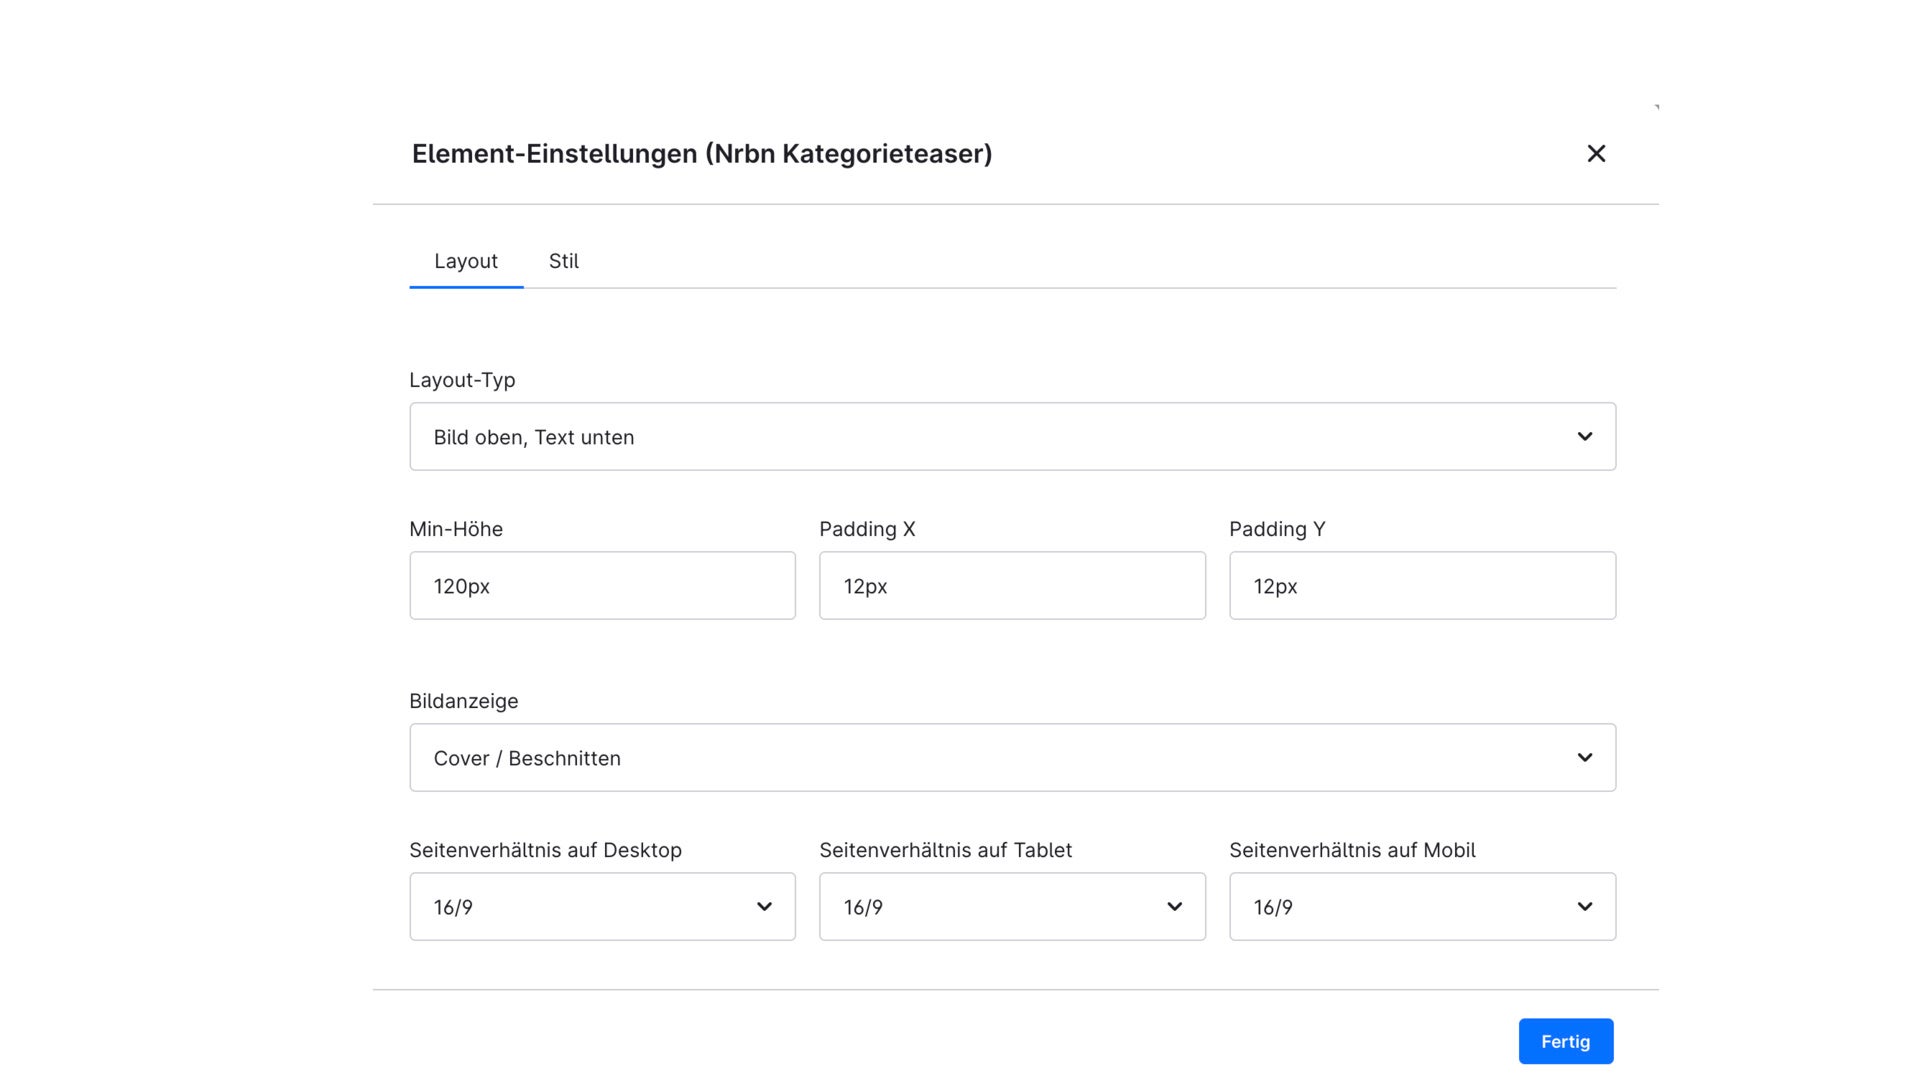The height and width of the screenshot is (1080, 1920).
Task: Select the Layout tab
Action: (x=466, y=261)
